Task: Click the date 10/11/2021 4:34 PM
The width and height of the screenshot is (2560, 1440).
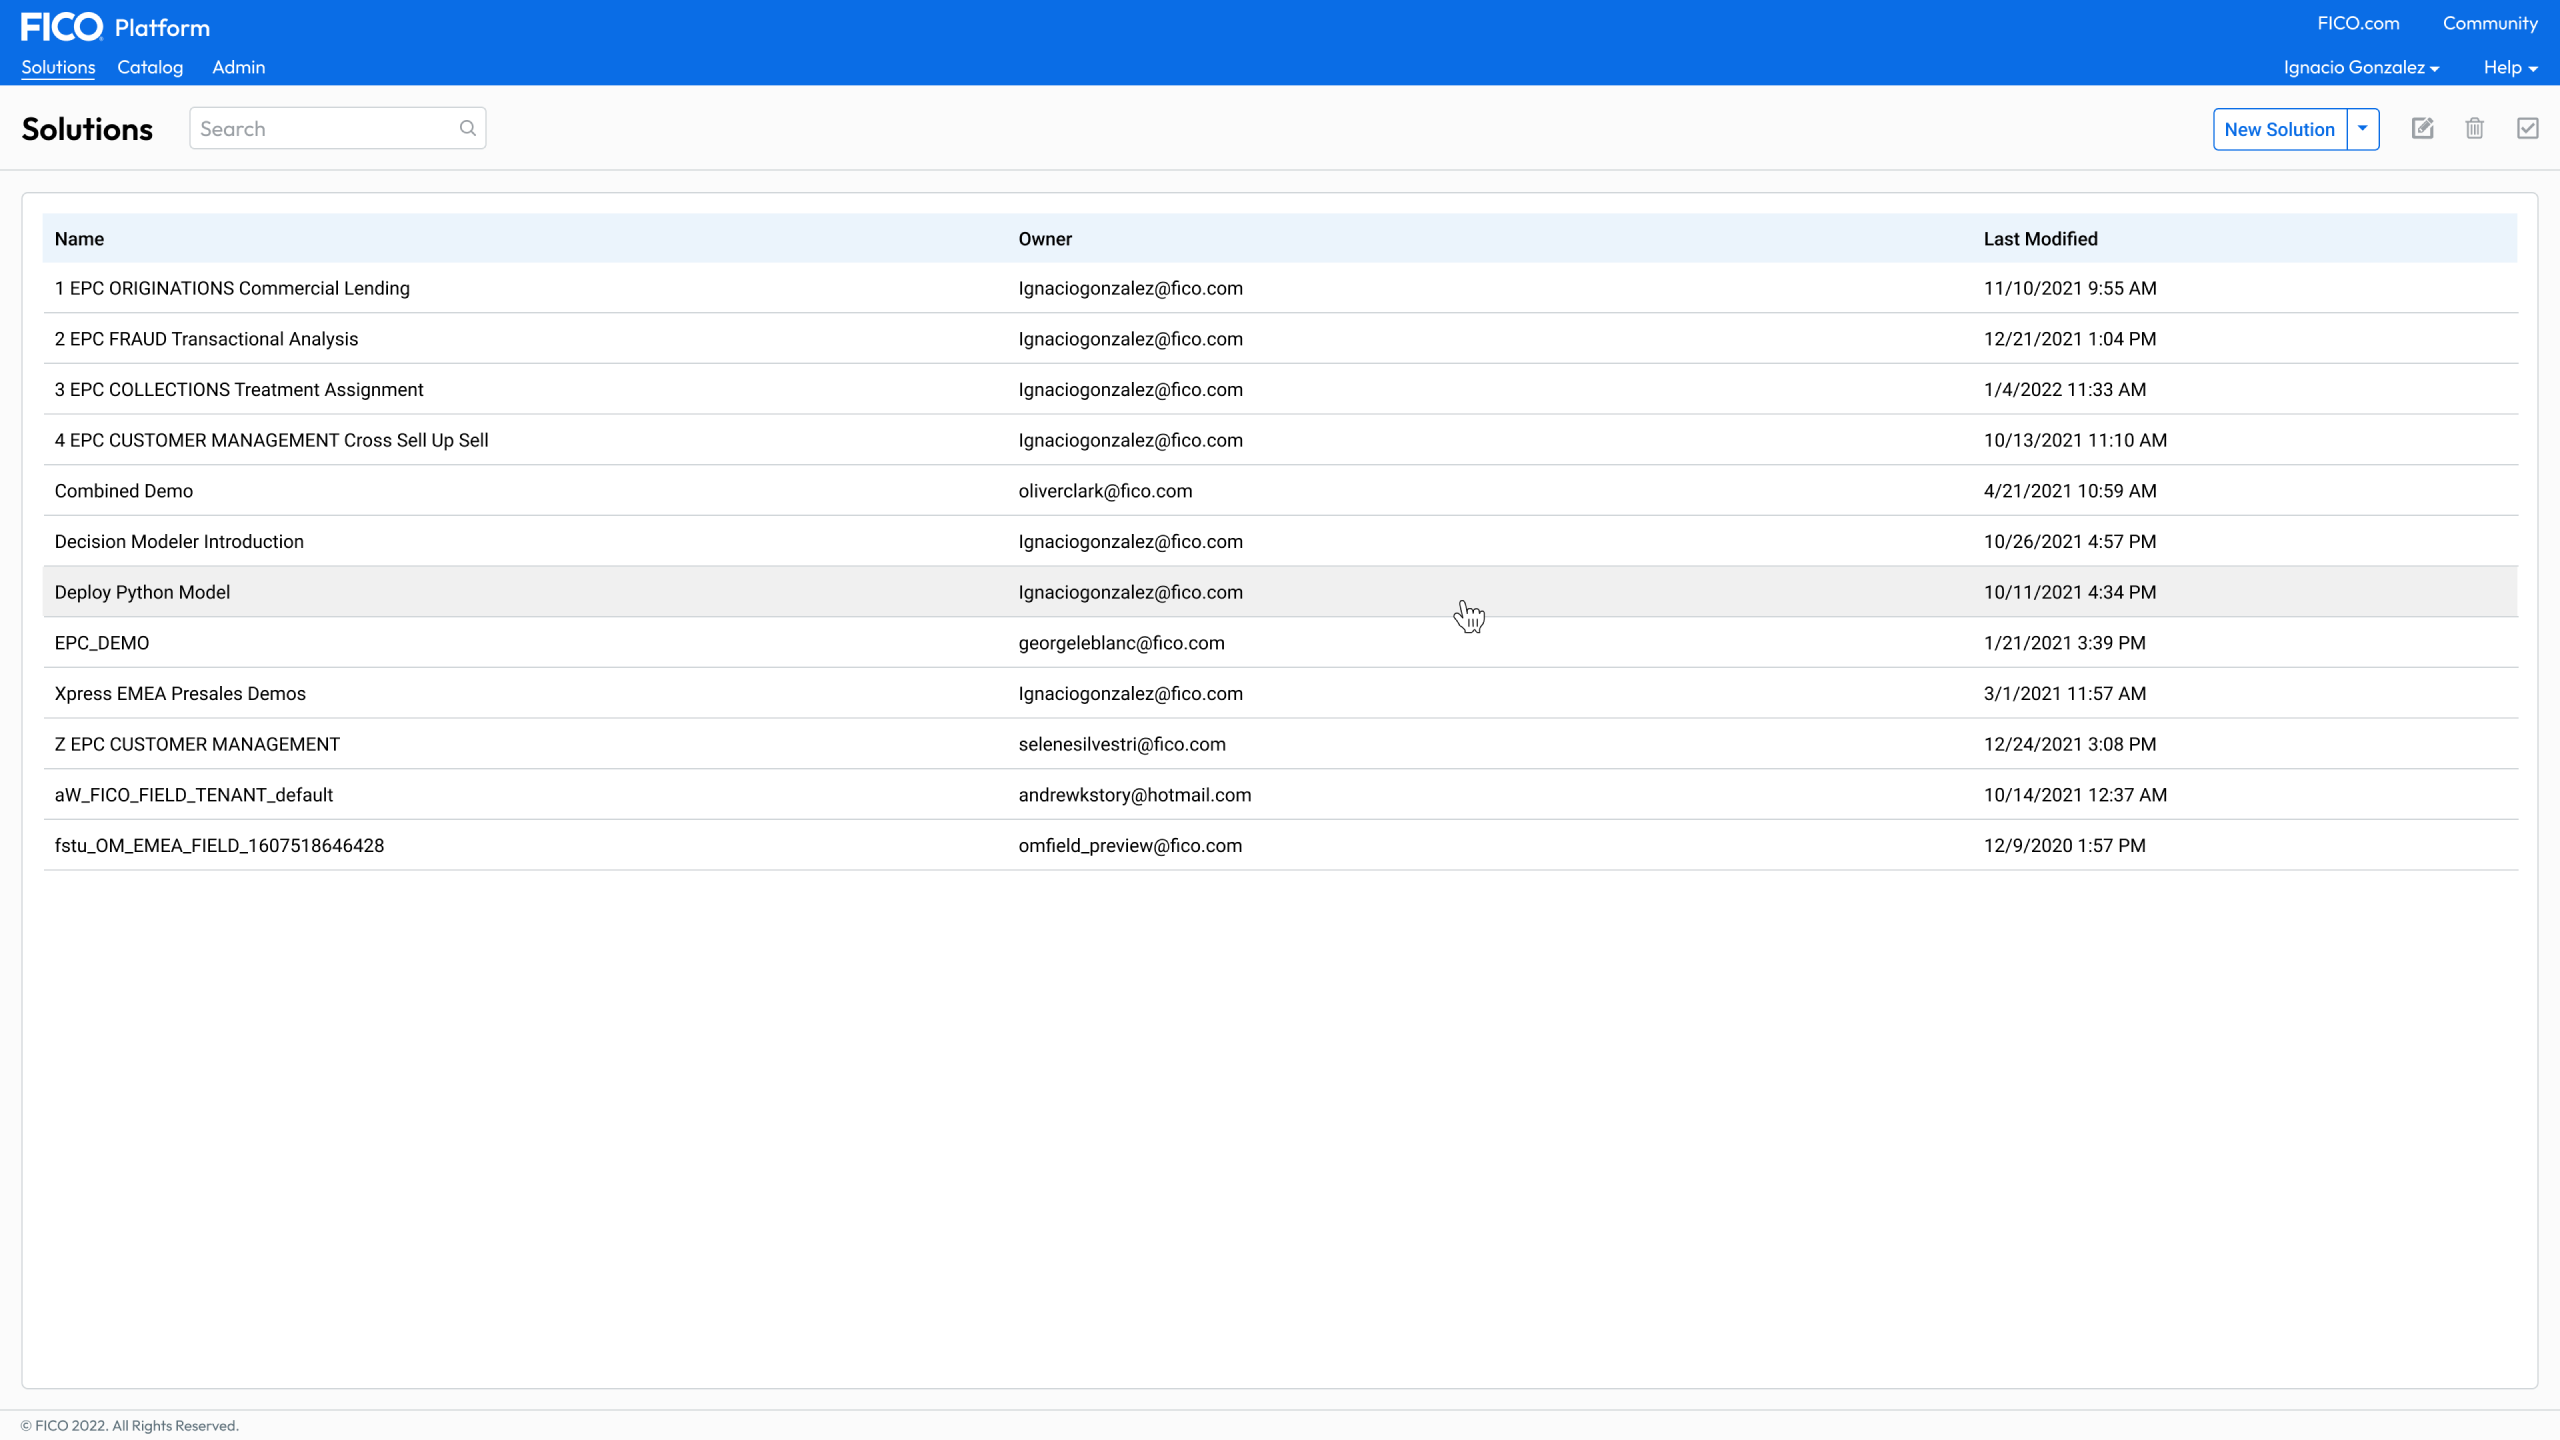Action: 2070,592
